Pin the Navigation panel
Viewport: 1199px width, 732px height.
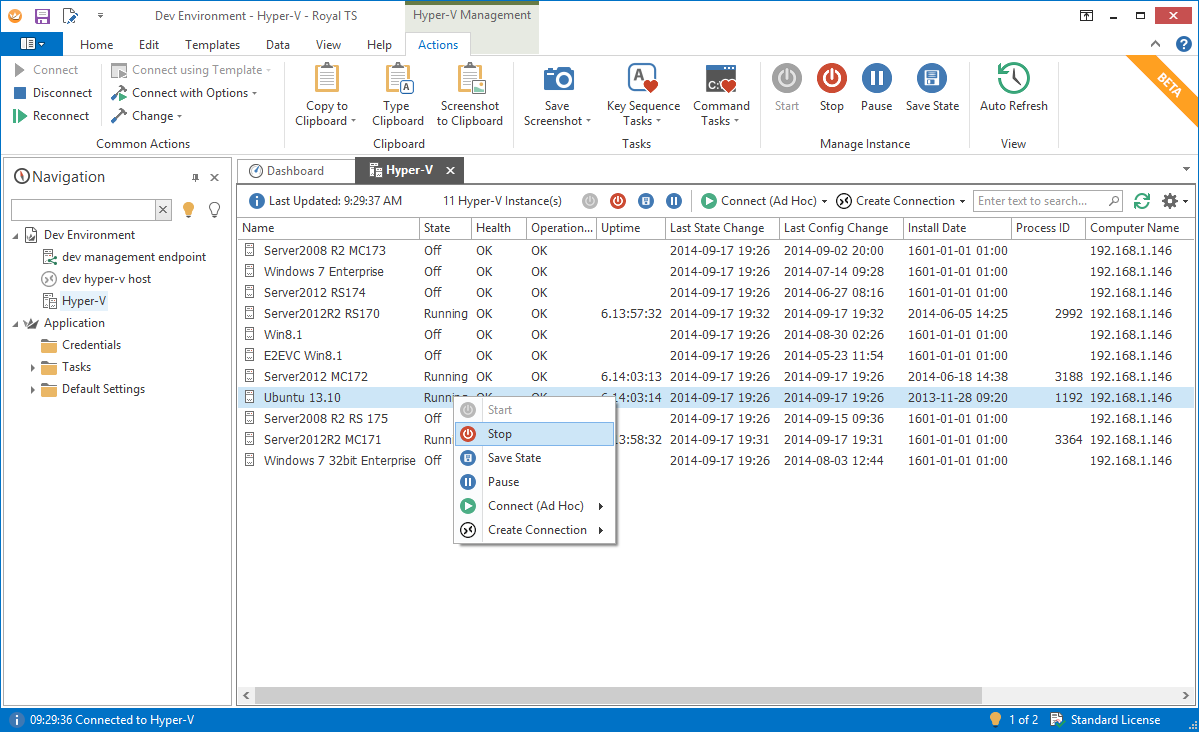(195, 178)
